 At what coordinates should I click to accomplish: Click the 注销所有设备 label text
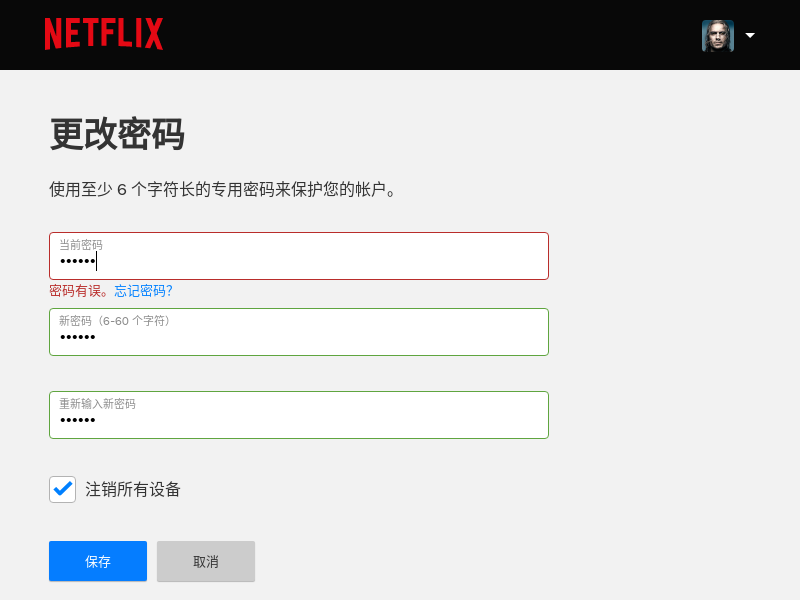click(133, 490)
